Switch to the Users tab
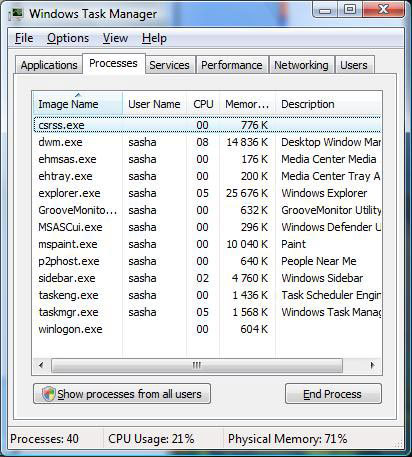 [x=354, y=65]
